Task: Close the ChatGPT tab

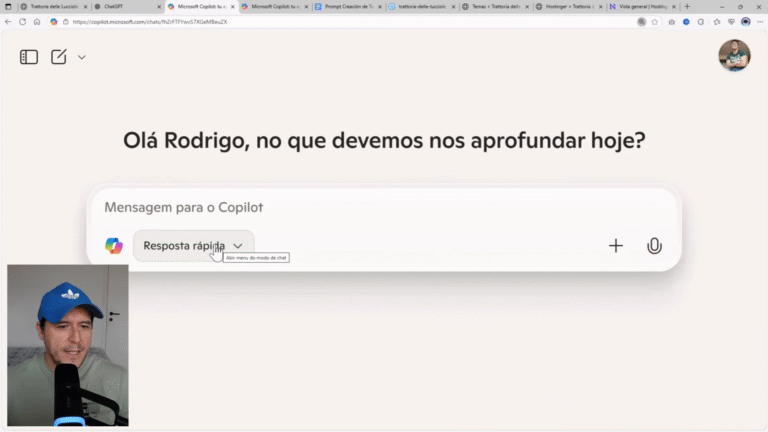Action: click(x=159, y=7)
